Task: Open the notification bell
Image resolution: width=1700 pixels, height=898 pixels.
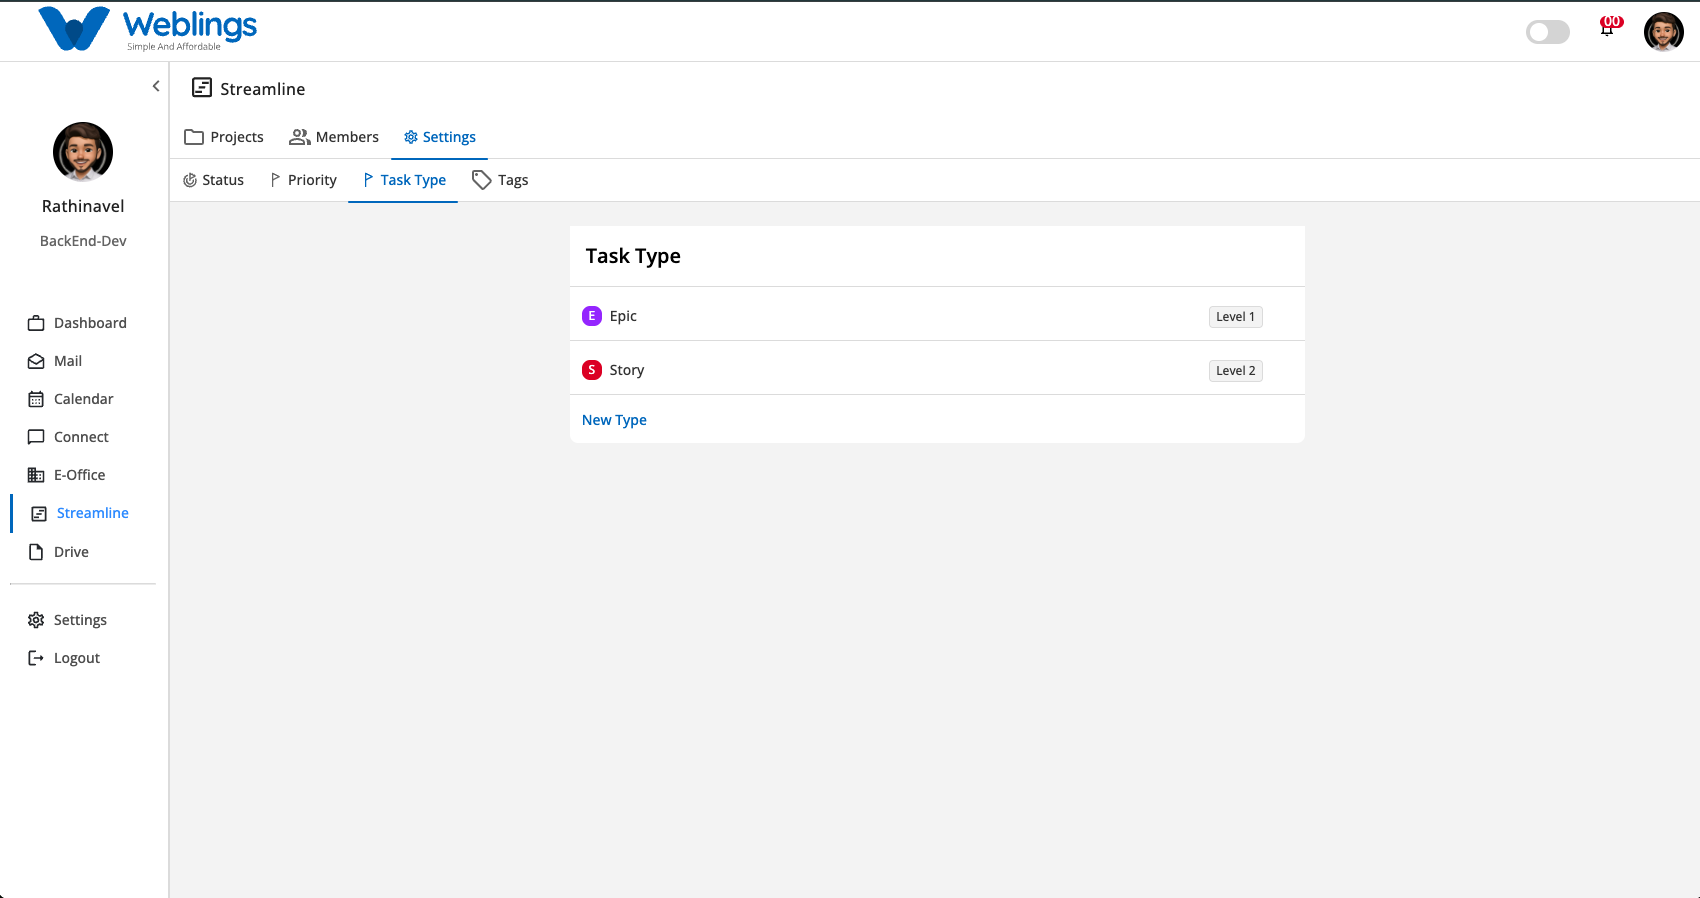Action: click(1608, 28)
